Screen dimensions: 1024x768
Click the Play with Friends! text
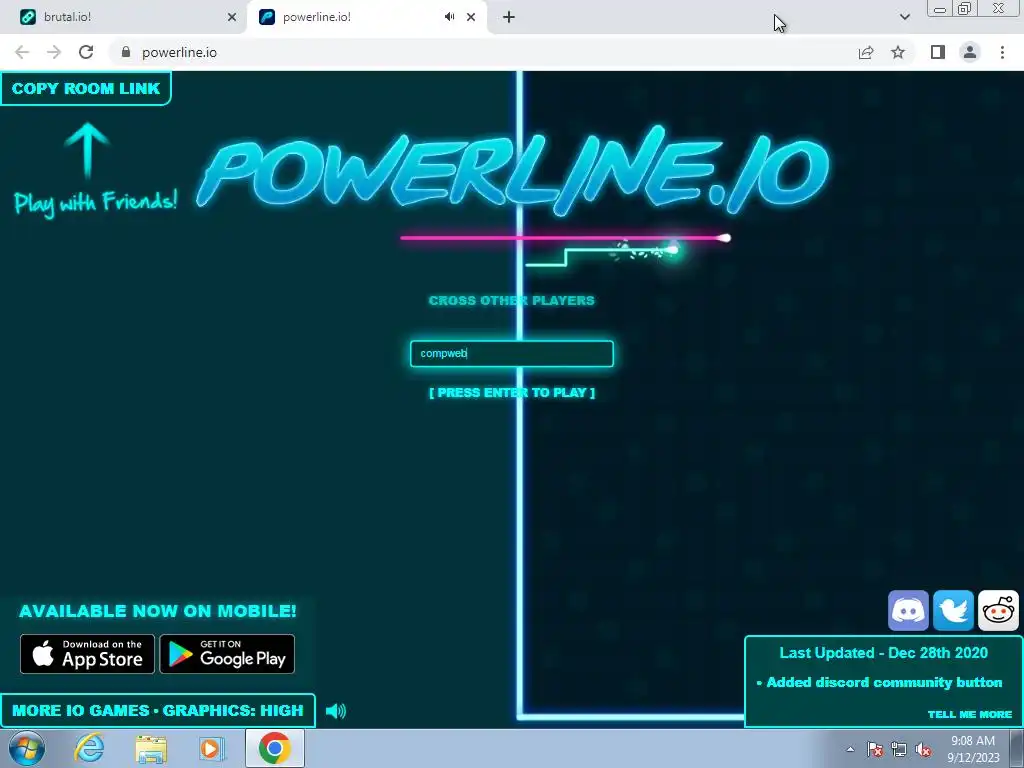click(95, 202)
